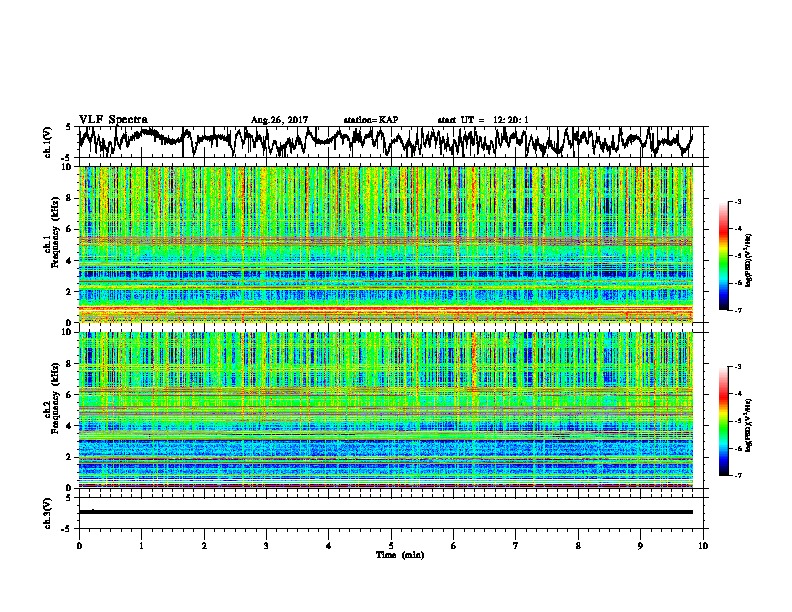Click ch.1 frequency axis tick "8"
Image resolution: width=792 pixels, height=612 pixels.
click(70, 198)
